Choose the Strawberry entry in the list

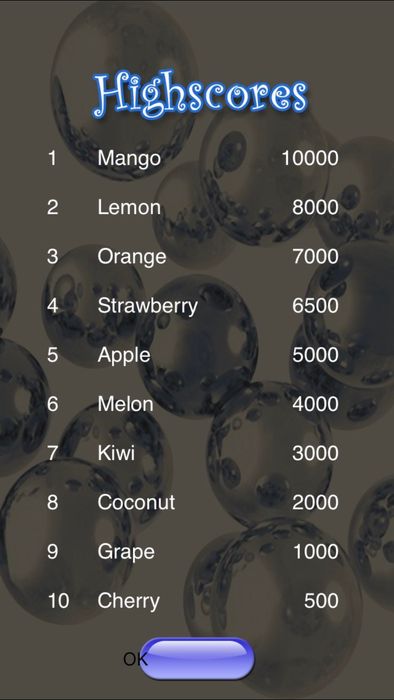[147, 307]
